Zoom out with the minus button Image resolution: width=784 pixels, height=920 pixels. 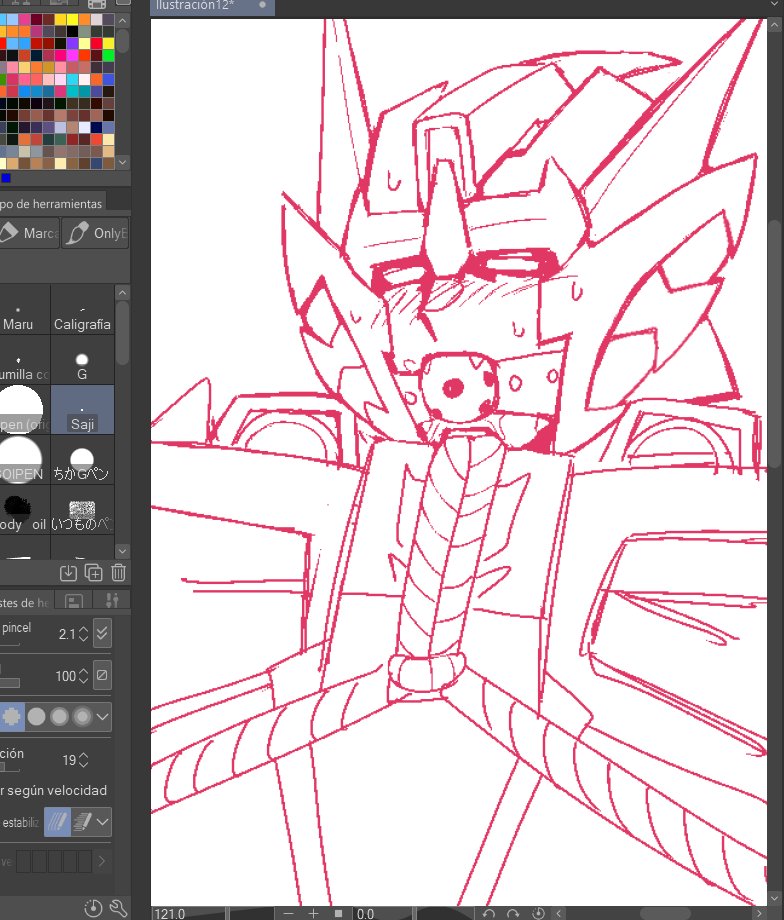(288, 914)
